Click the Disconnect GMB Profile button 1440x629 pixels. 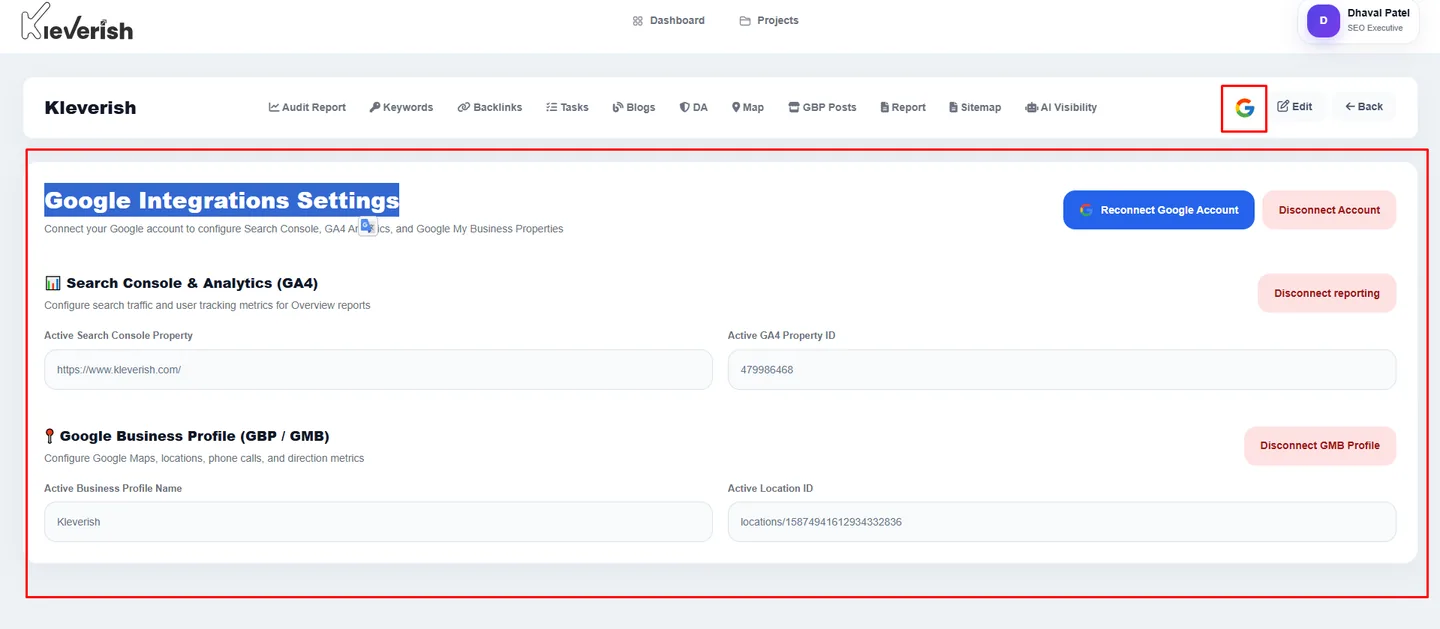tap(1320, 446)
